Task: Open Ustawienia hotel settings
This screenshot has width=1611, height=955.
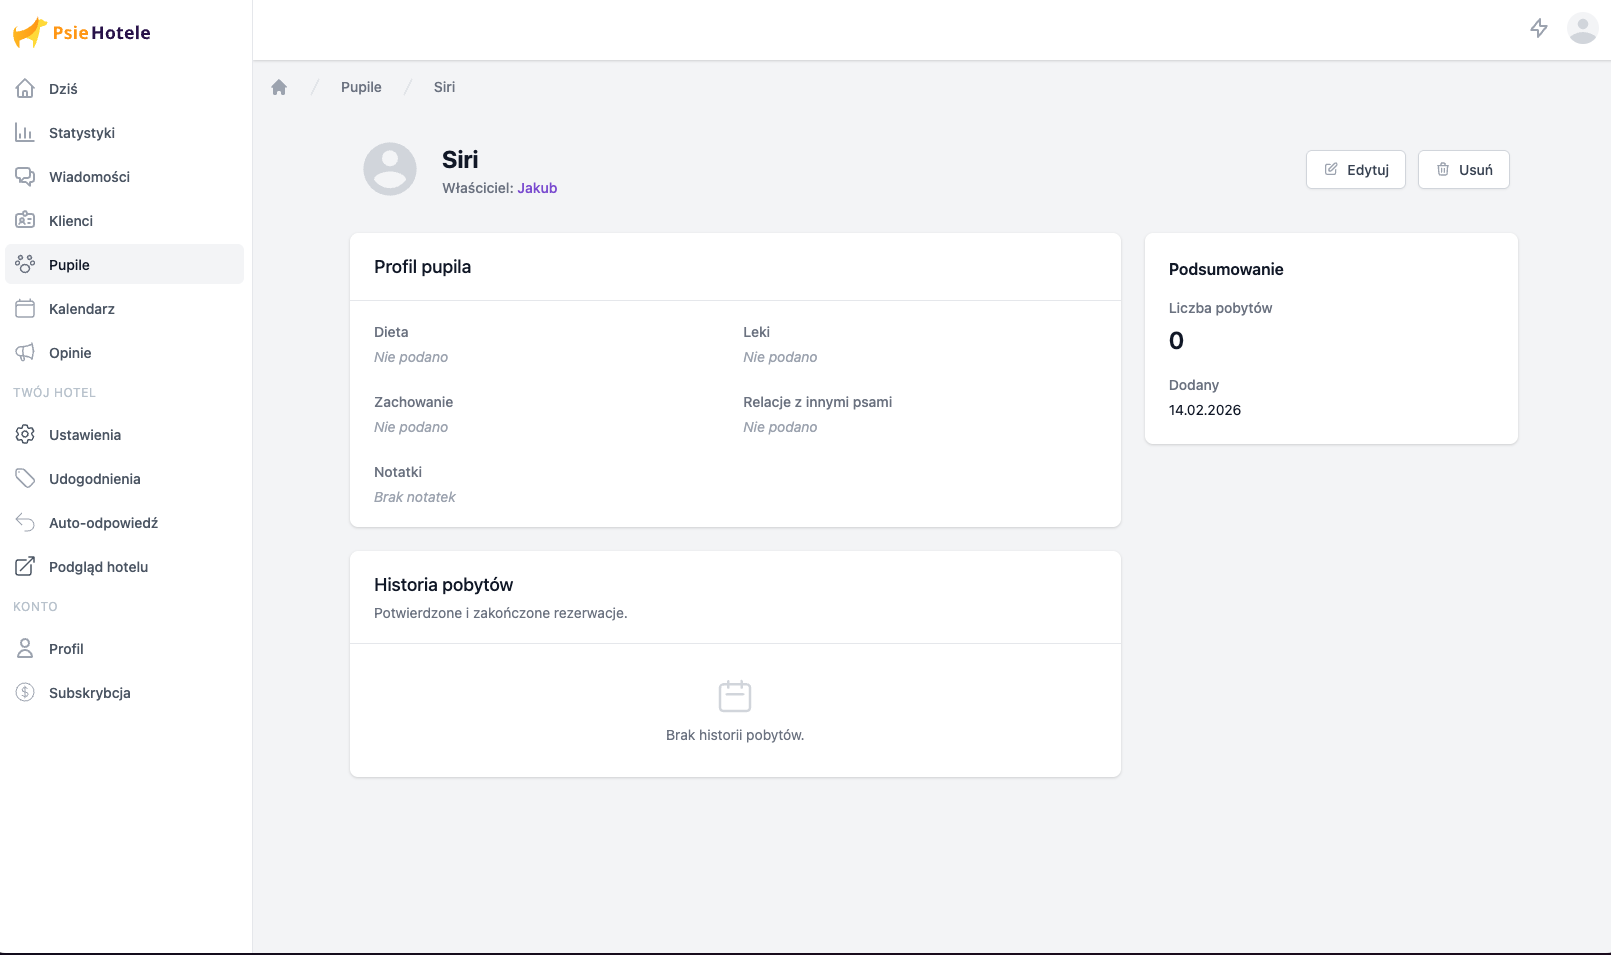Action: click(85, 435)
